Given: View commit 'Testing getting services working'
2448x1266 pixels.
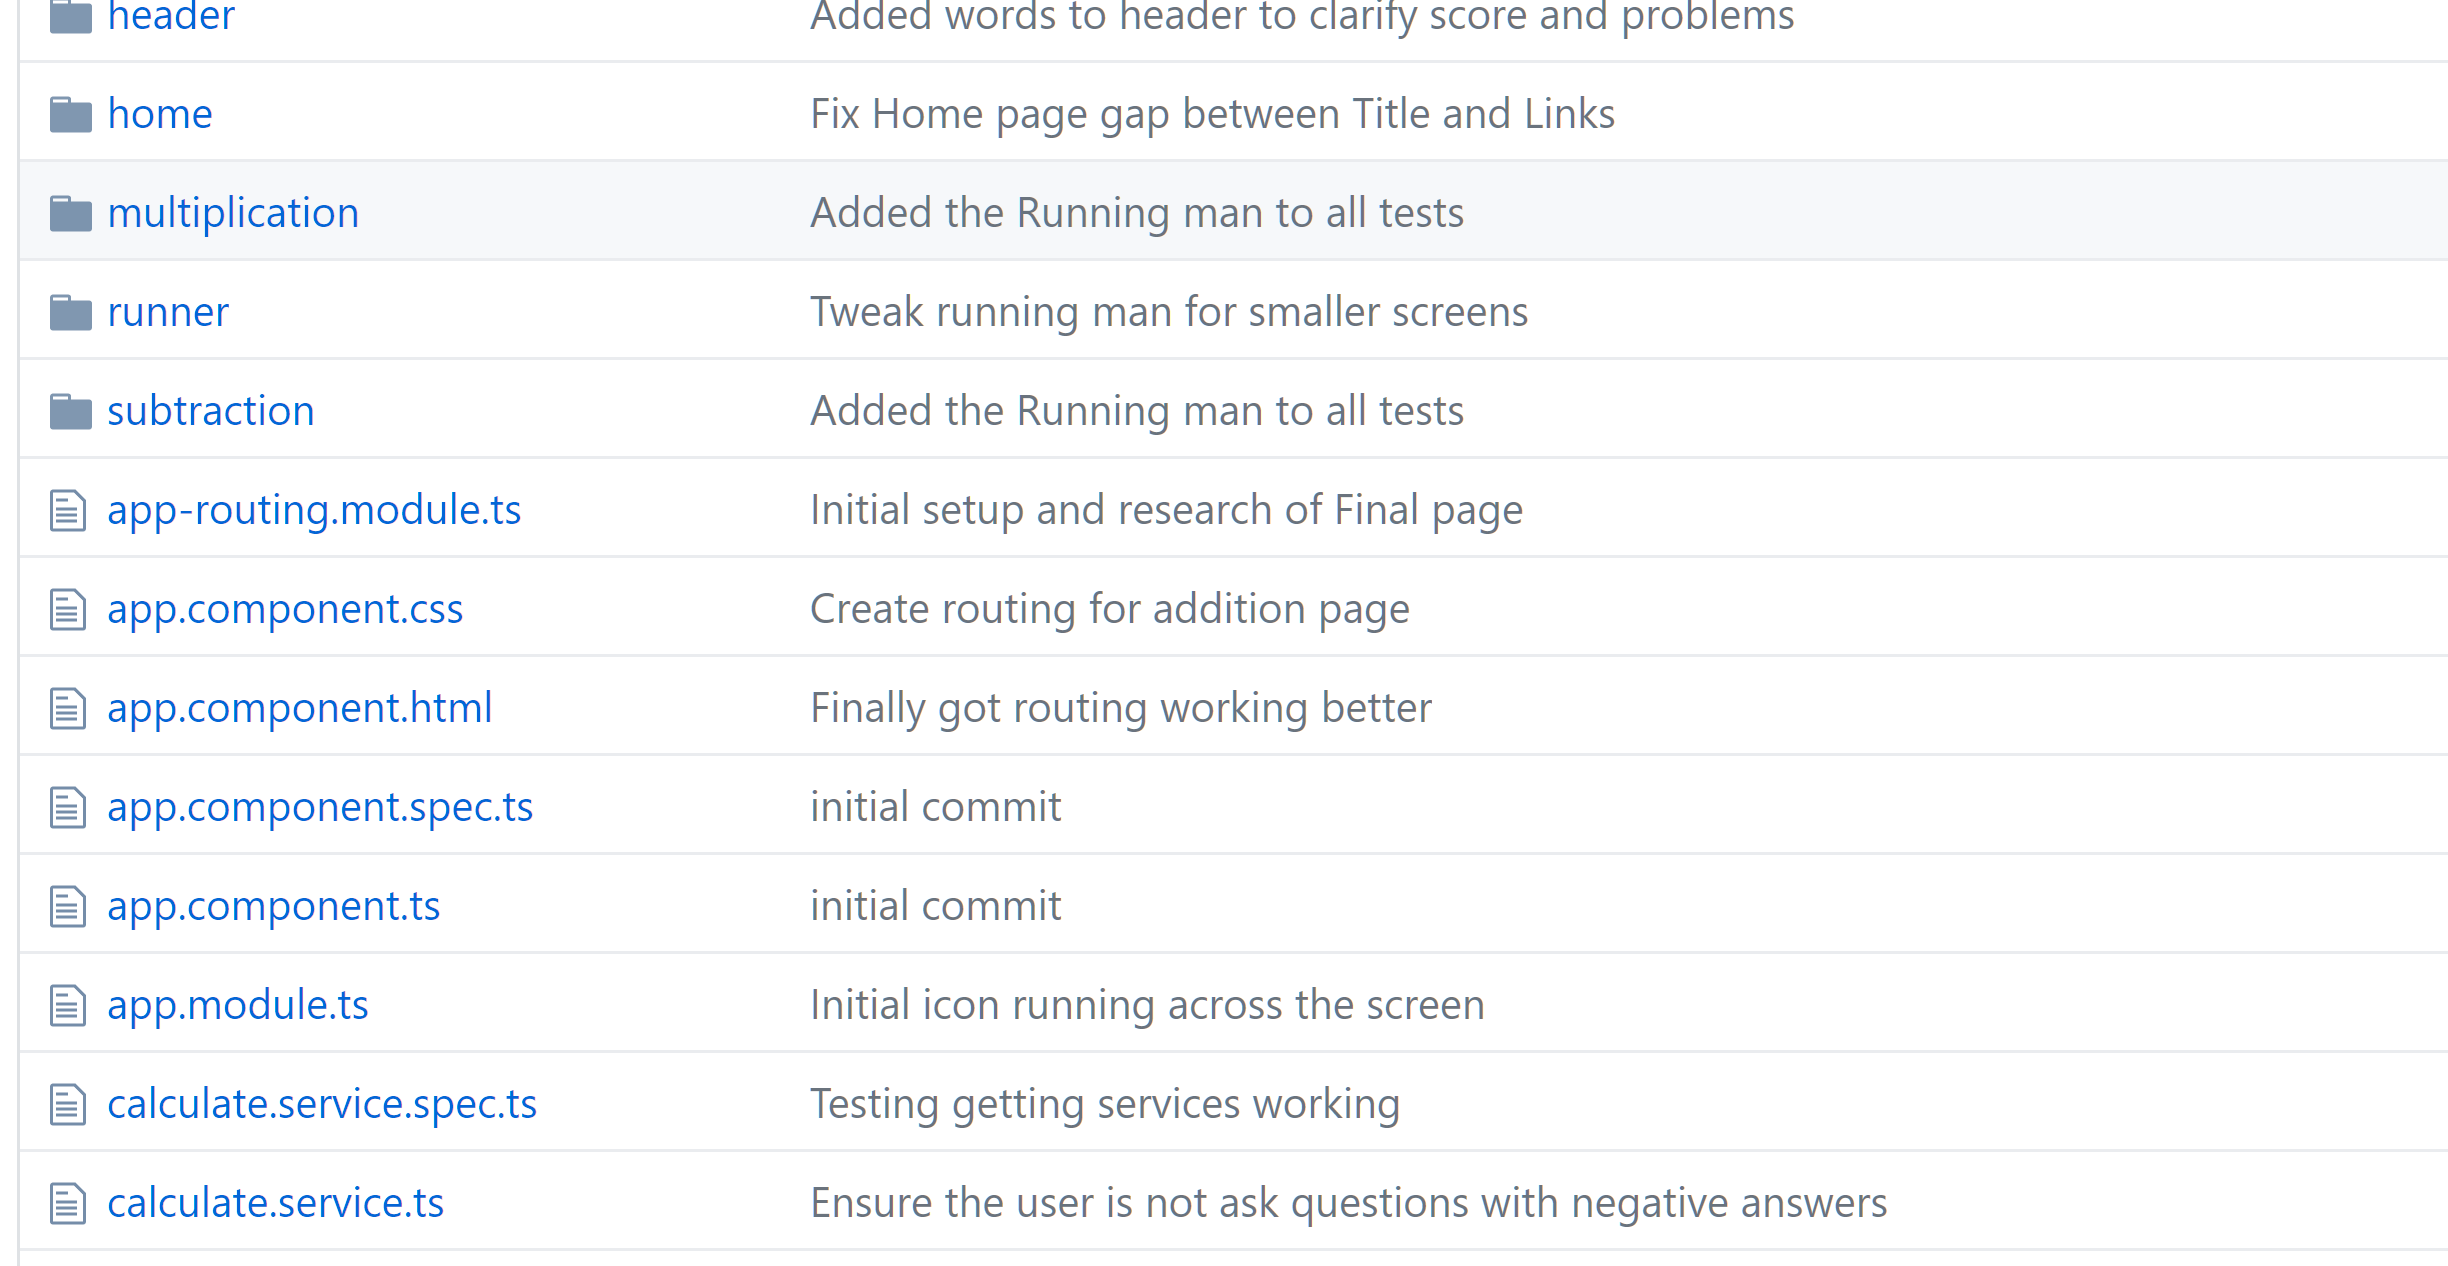Looking at the screenshot, I should tap(1104, 1104).
